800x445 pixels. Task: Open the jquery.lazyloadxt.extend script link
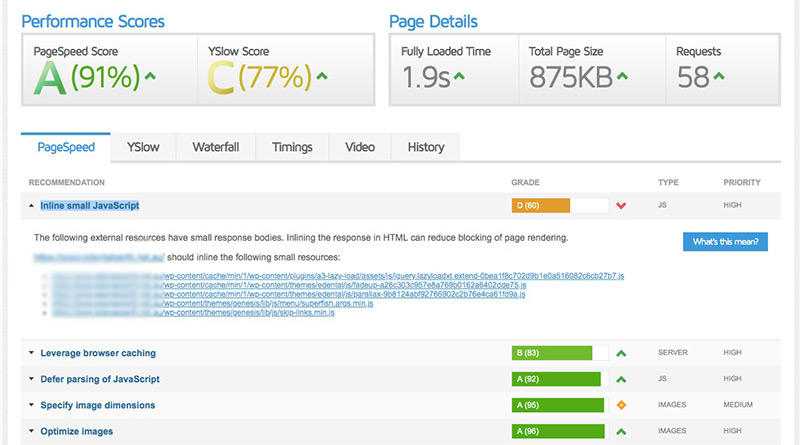pyautogui.click(x=338, y=276)
